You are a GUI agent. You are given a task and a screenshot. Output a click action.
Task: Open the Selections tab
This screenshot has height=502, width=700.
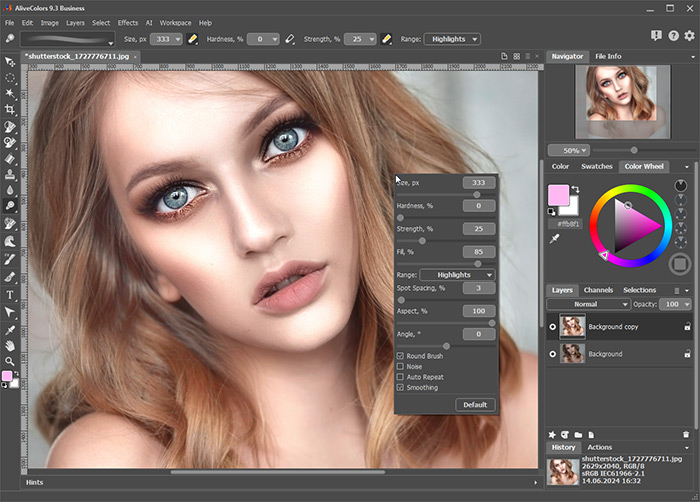[639, 290]
